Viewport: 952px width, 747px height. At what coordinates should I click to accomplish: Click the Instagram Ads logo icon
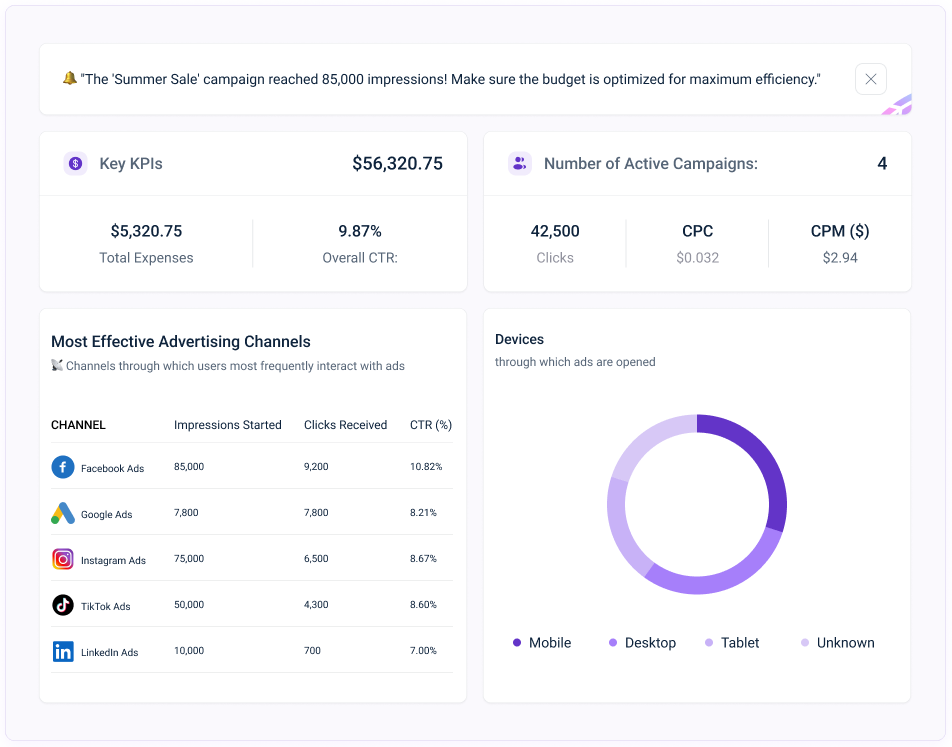(x=63, y=559)
